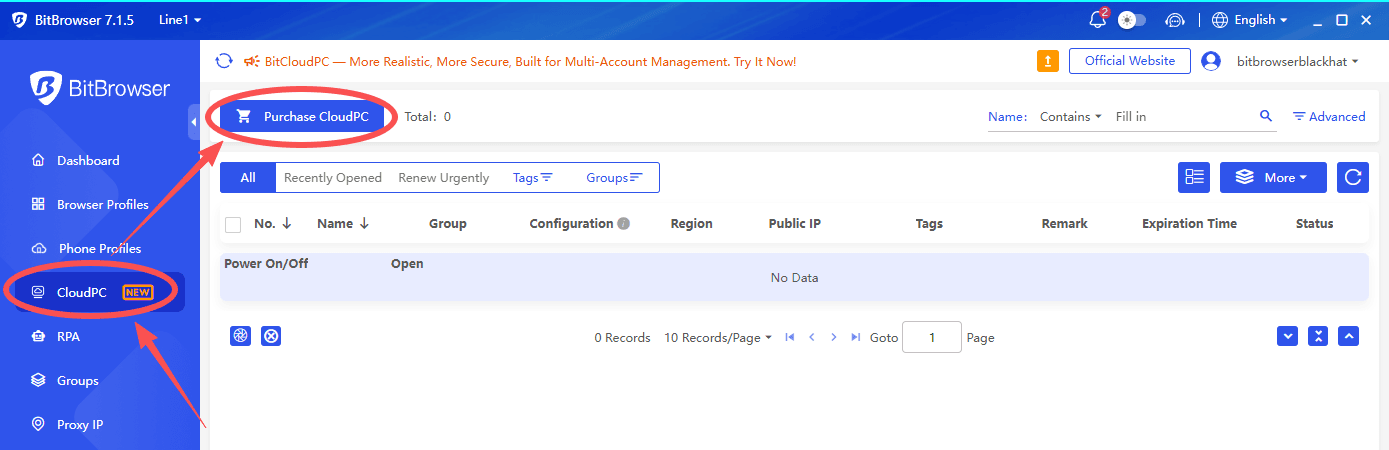Focus the Goto page number field

point(932,337)
